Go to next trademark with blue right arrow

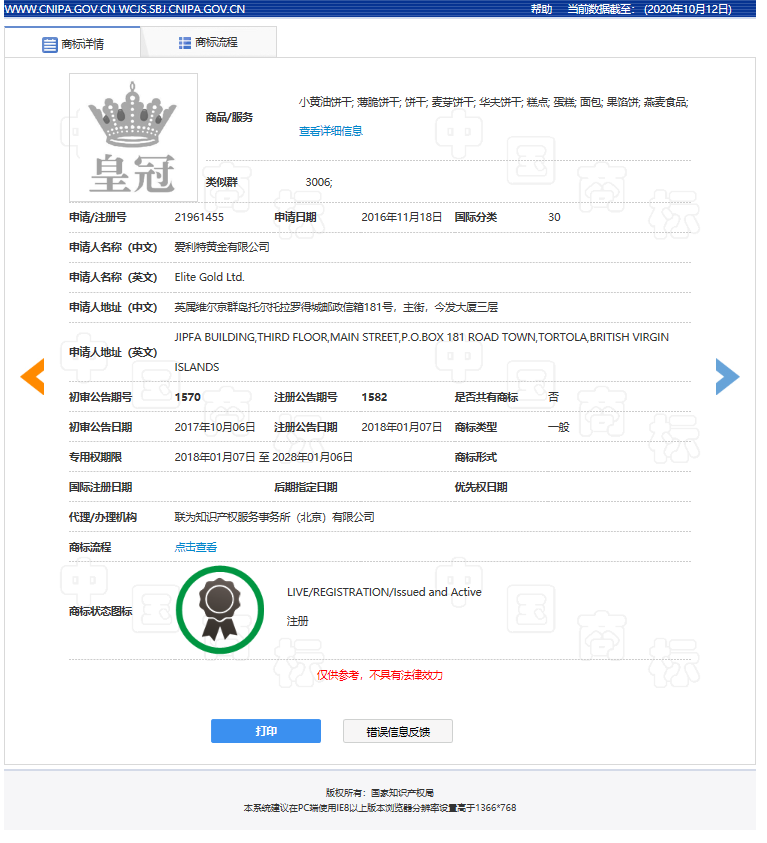coord(727,376)
